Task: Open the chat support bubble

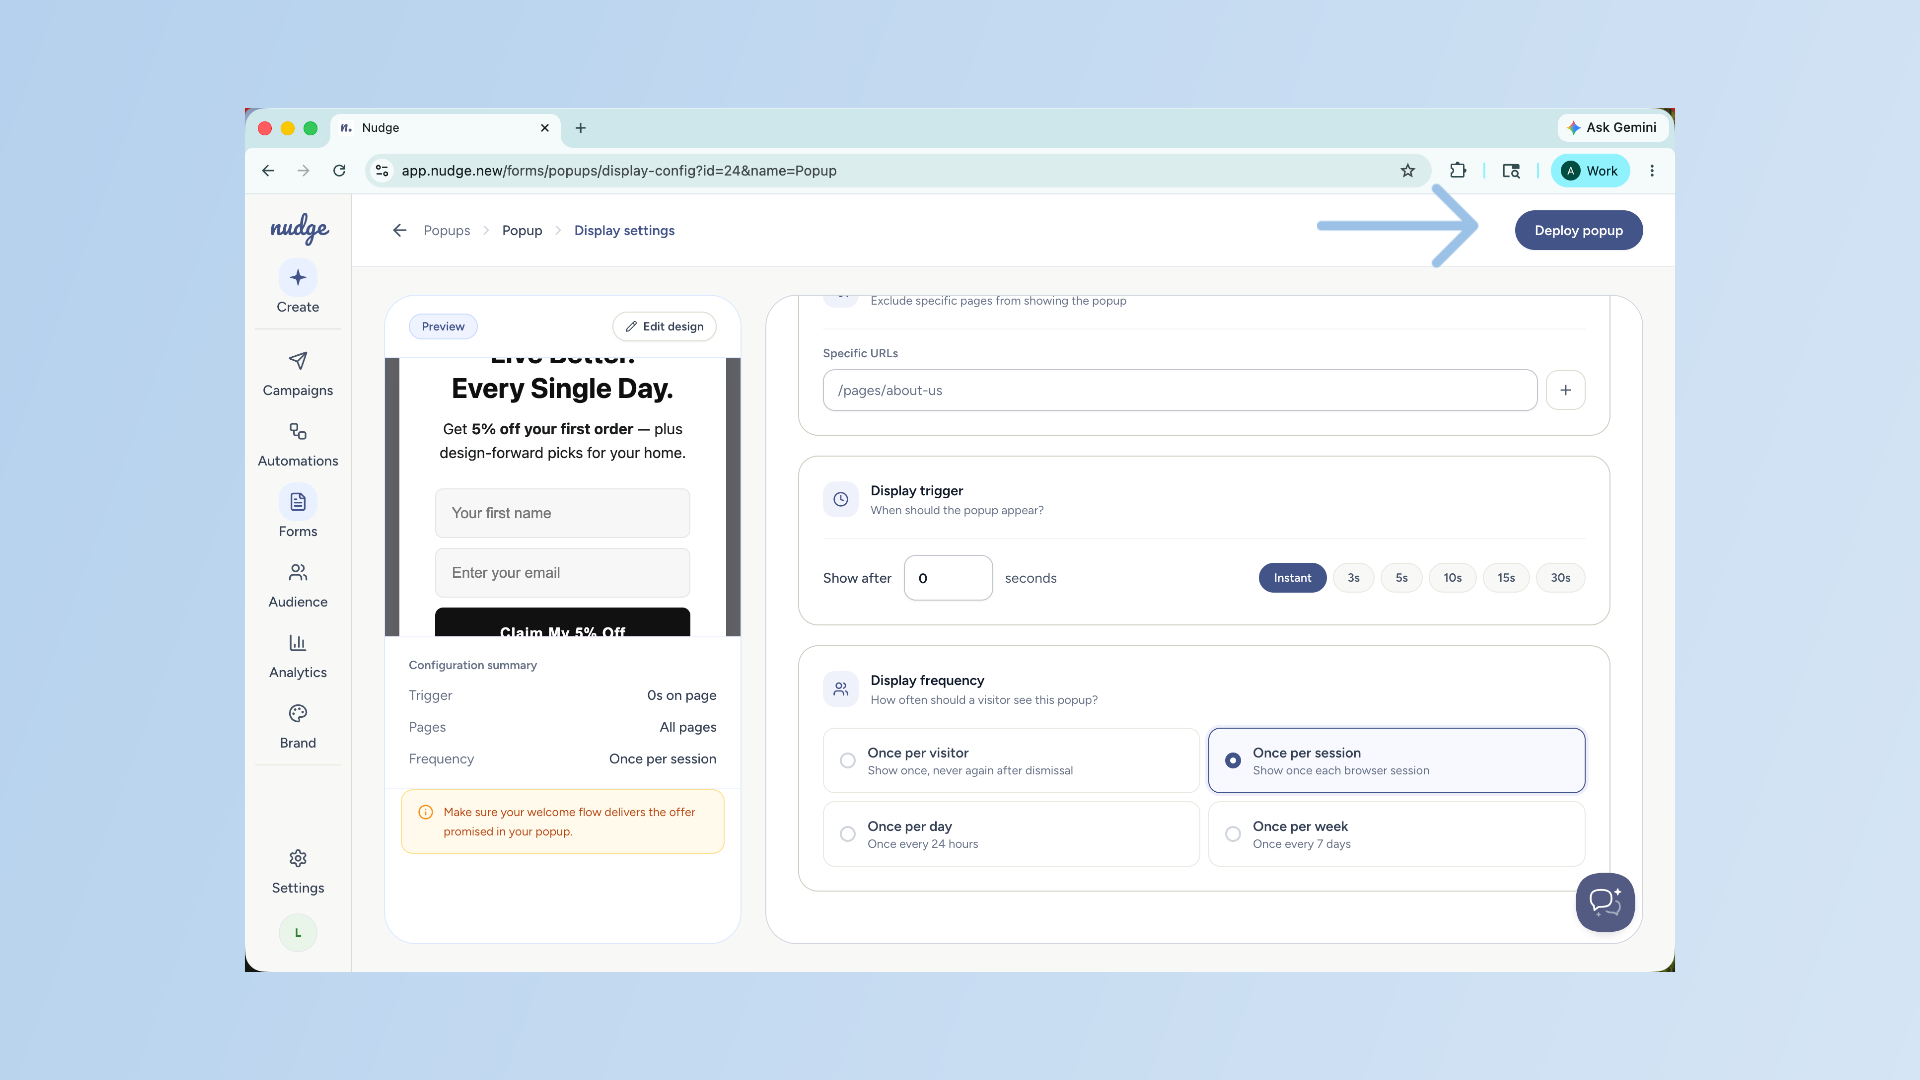Action: pos(1605,902)
